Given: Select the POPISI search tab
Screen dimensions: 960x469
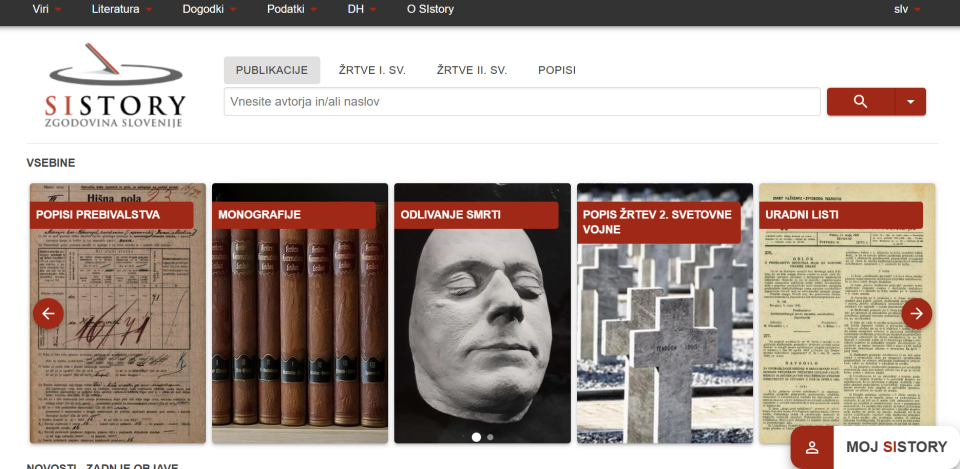Looking at the screenshot, I should 557,70.
